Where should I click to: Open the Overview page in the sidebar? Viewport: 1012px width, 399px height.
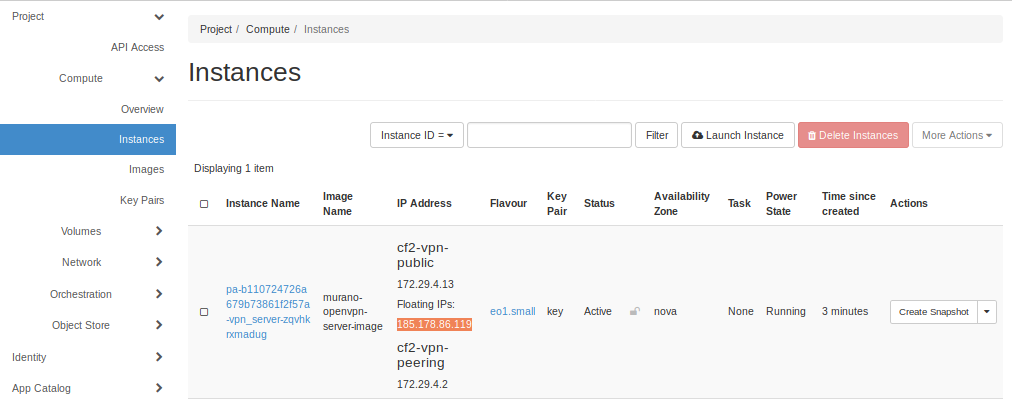[142, 109]
